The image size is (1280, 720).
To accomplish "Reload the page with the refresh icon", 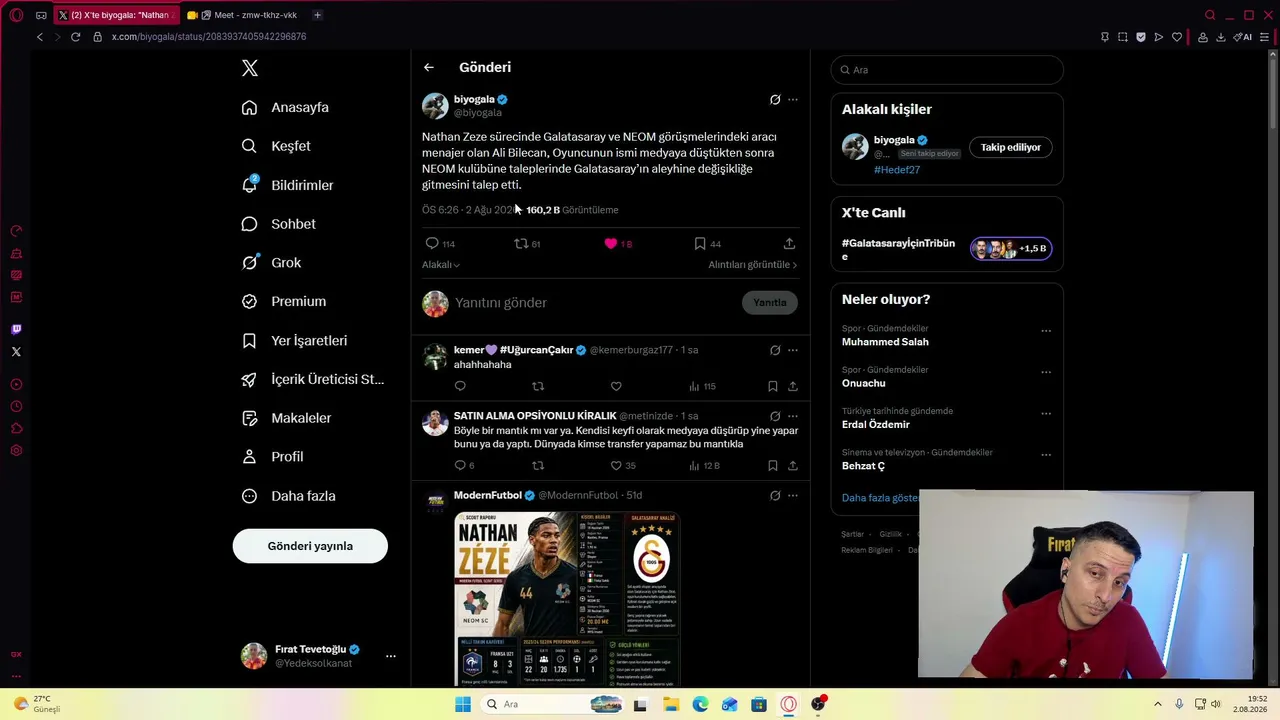I will coord(75,37).
